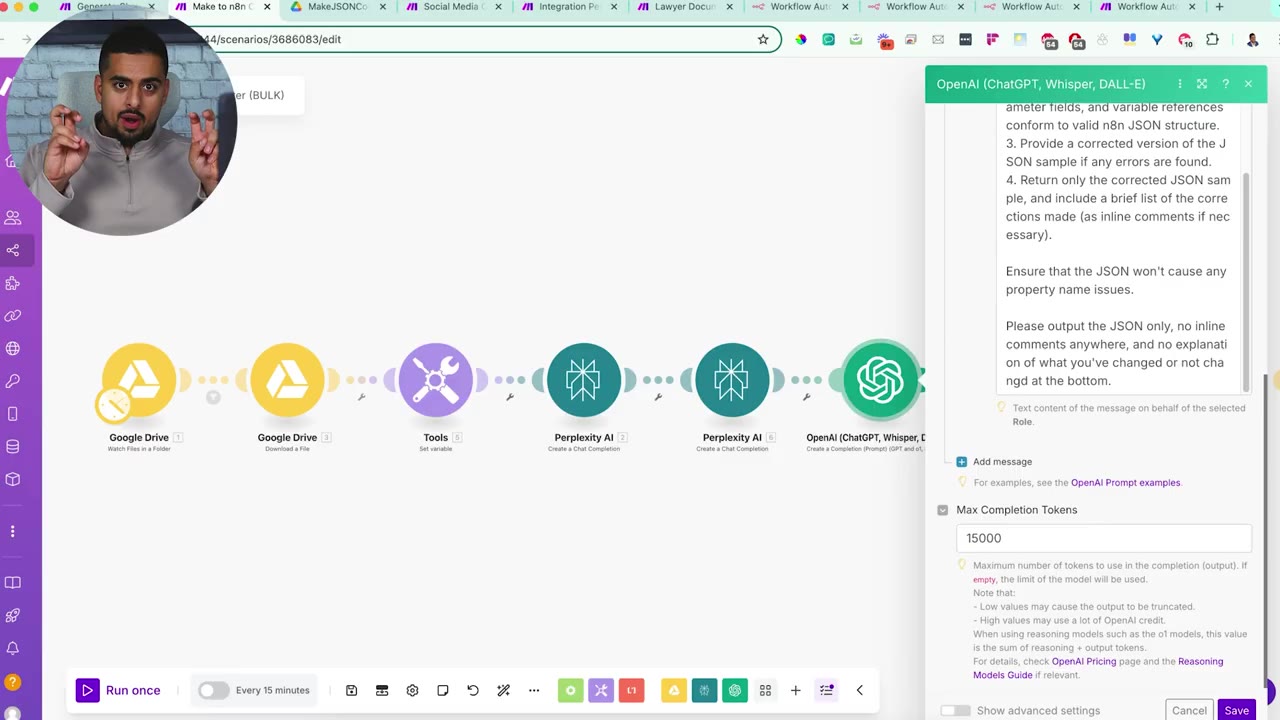Open the Google Drive Download a File module
This screenshot has width=1280, height=720.
pyautogui.click(x=287, y=380)
